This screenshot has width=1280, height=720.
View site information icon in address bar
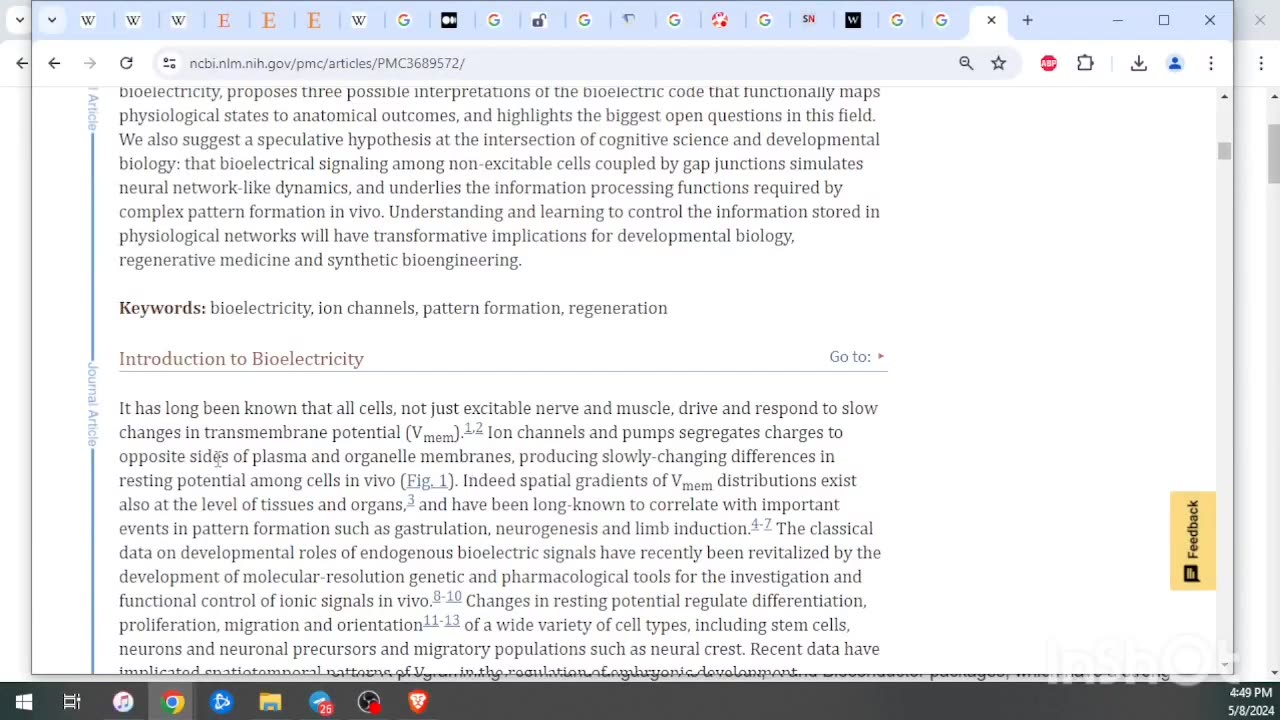click(169, 63)
